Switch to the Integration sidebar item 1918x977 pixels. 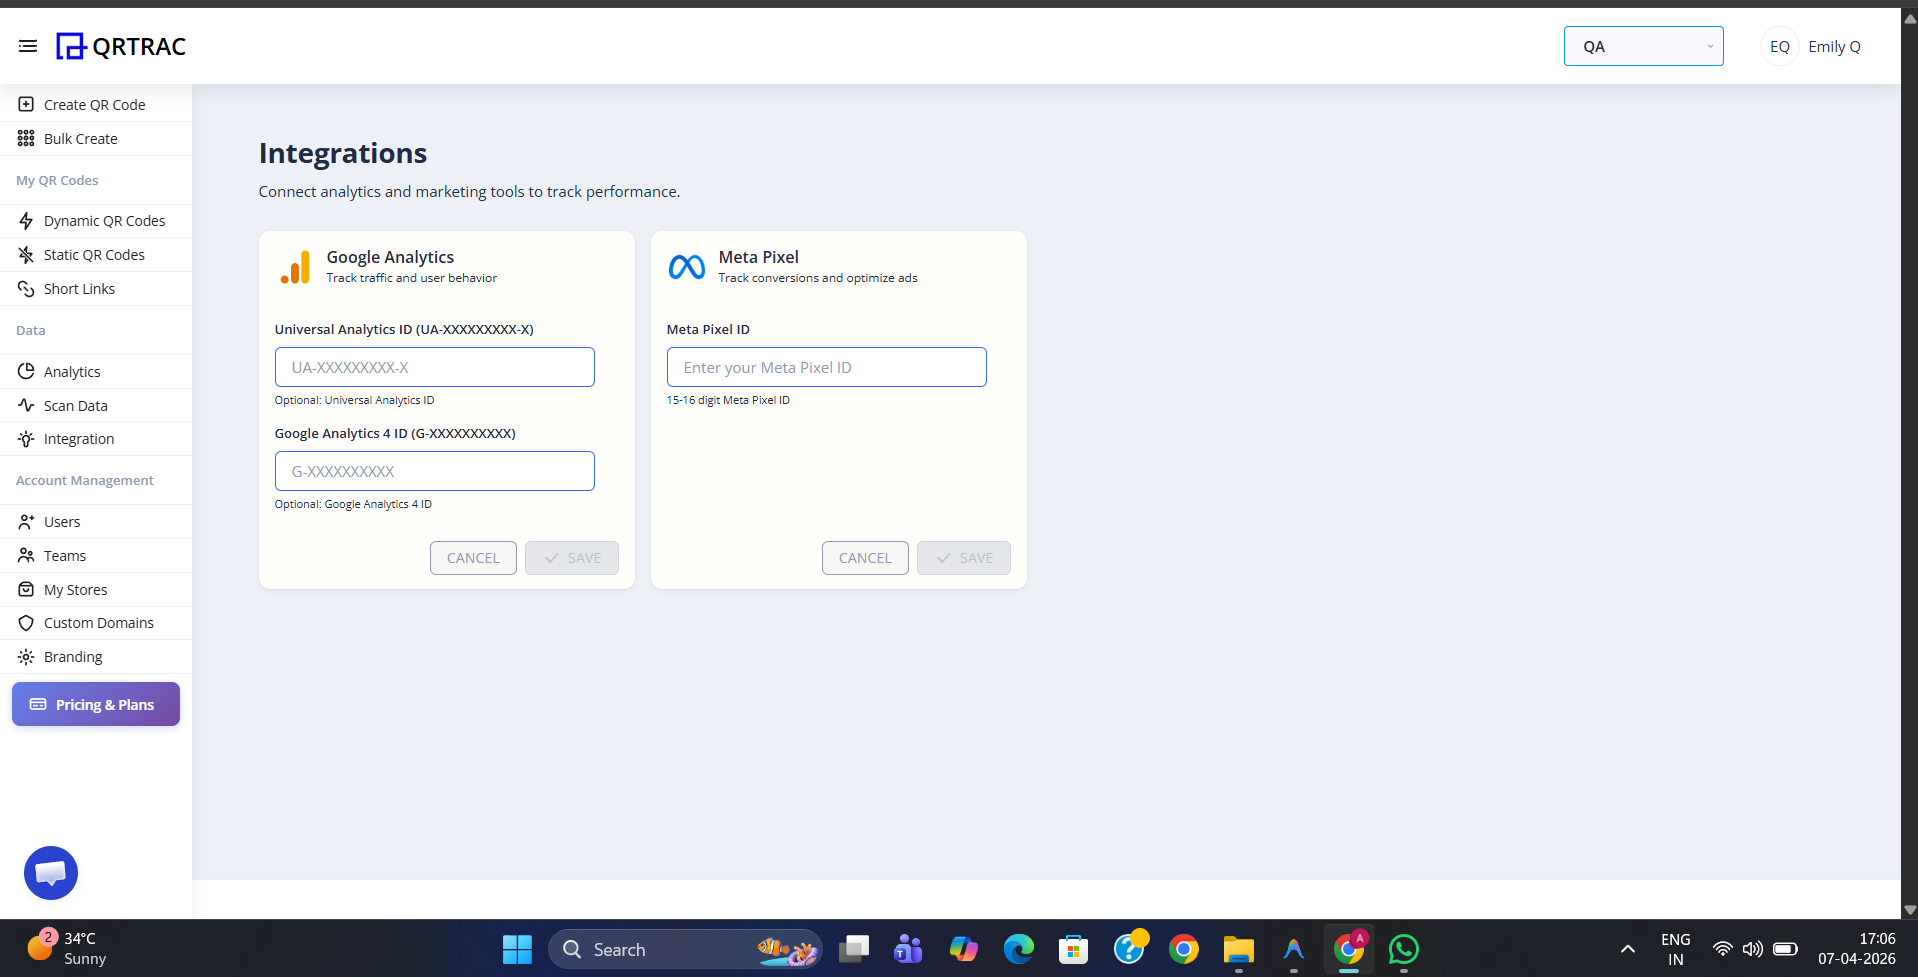point(78,438)
